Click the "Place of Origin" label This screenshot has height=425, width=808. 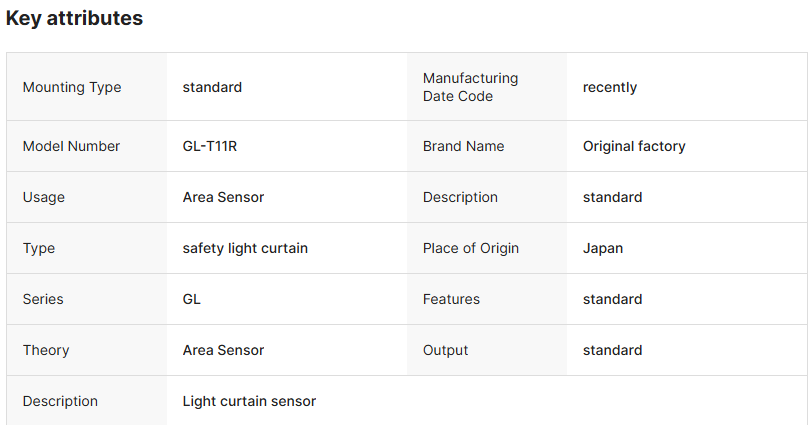471,248
